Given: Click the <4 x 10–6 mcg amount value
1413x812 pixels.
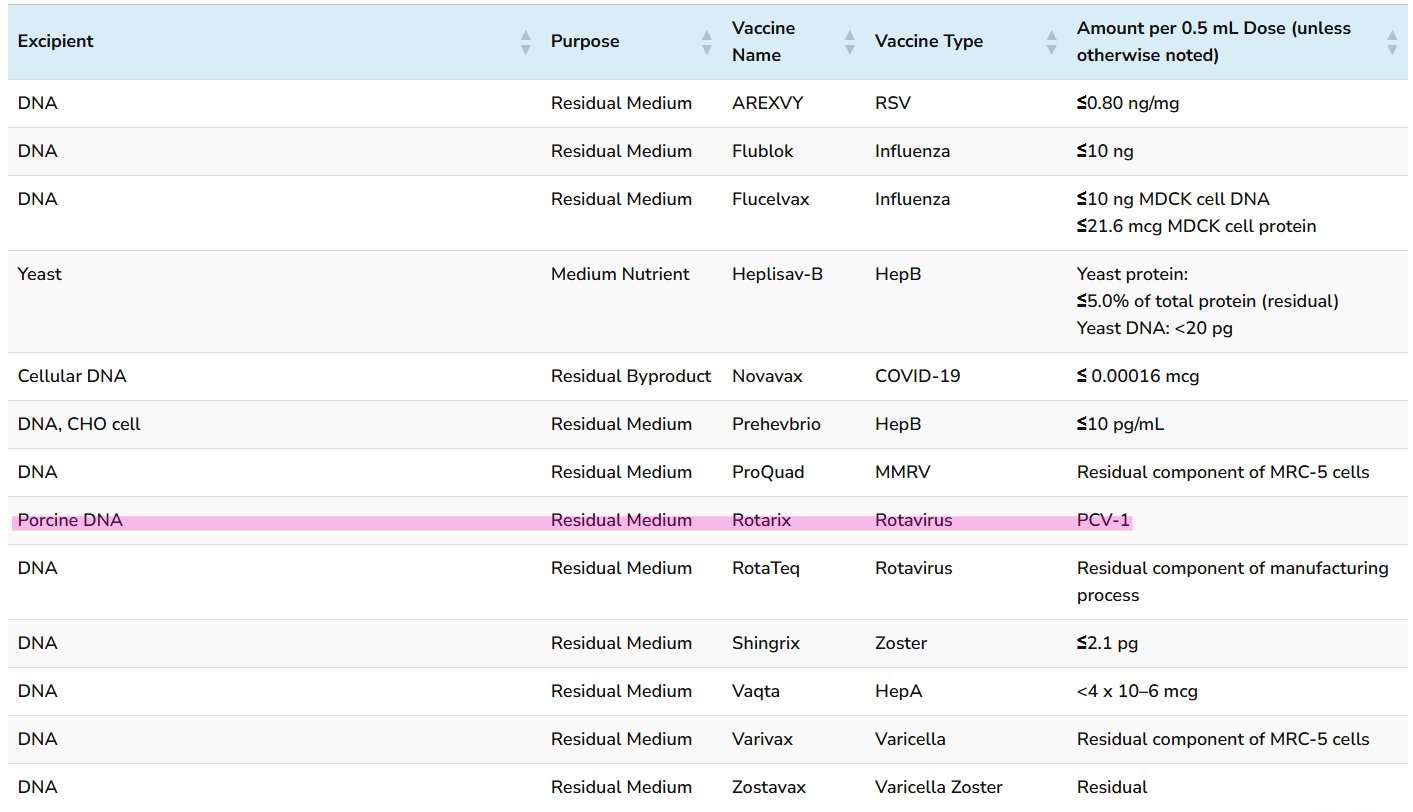Looking at the screenshot, I should [x=1137, y=691].
